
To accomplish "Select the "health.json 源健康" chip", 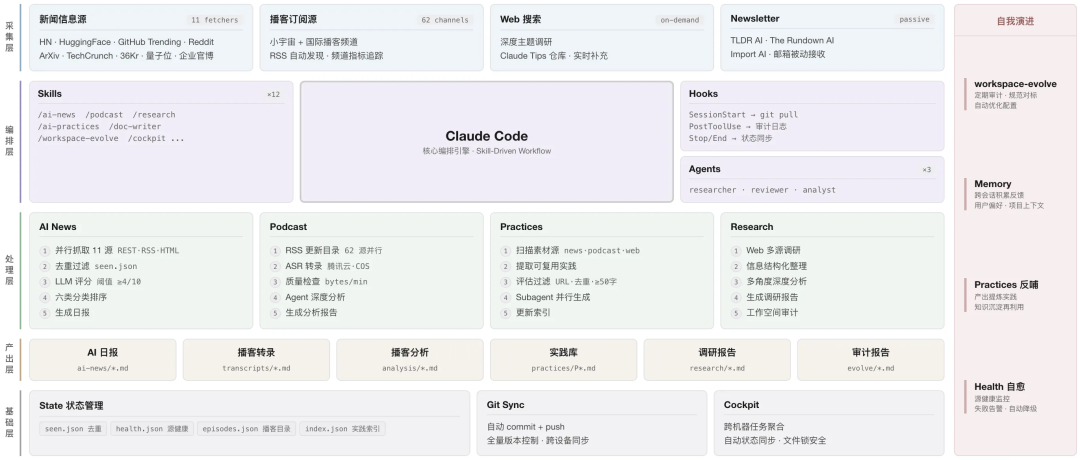I will point(152,429).
